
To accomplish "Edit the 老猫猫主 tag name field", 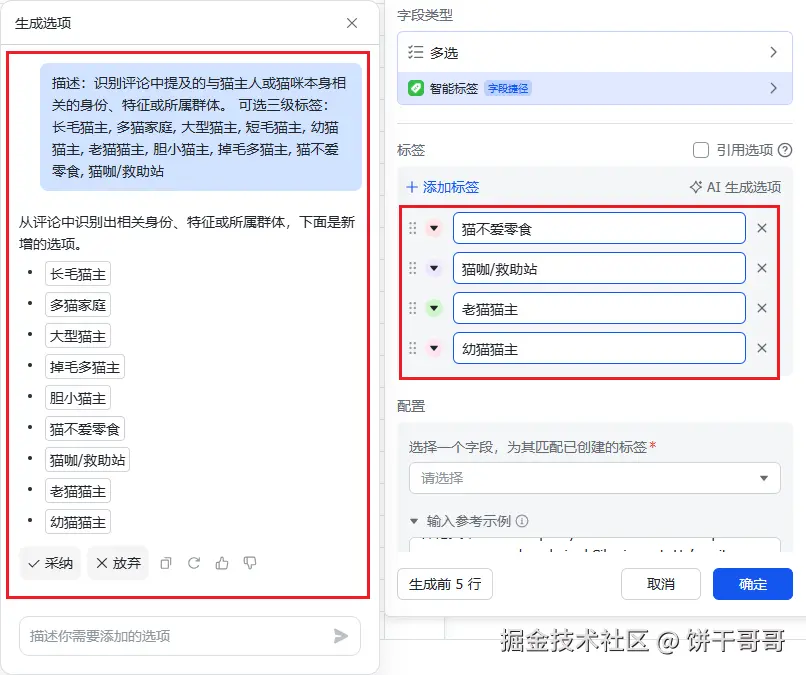I will click(x=599, y=308).
